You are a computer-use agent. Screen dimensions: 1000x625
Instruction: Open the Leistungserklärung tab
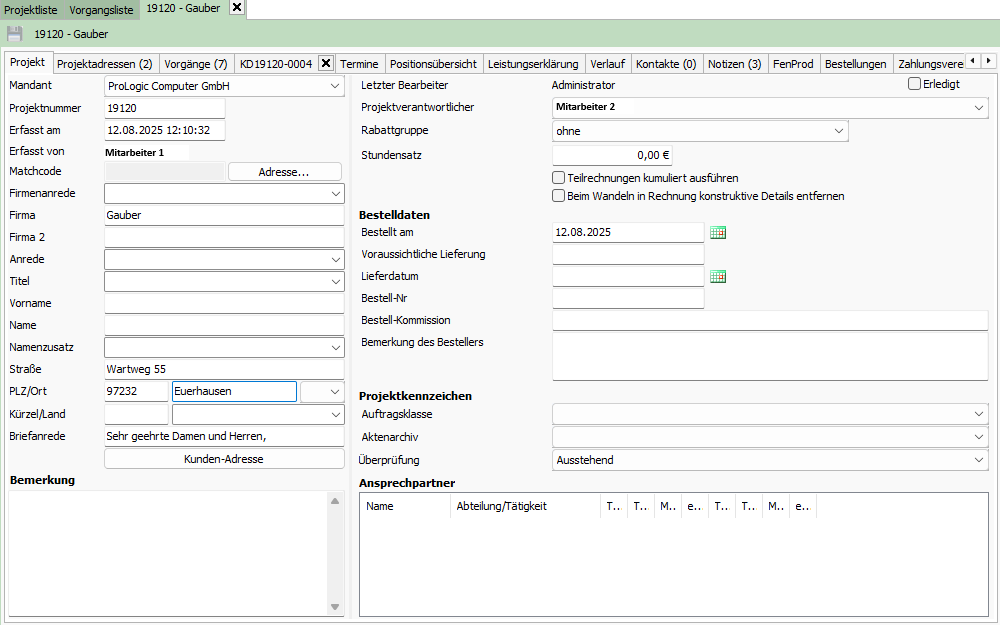tap(533, 64)
